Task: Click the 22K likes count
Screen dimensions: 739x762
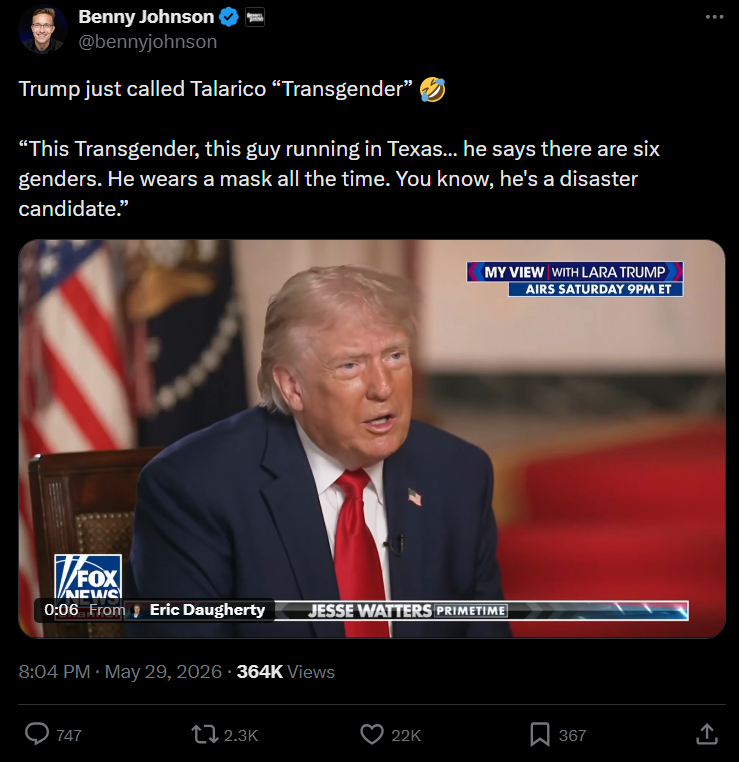Action: (406, 735)
